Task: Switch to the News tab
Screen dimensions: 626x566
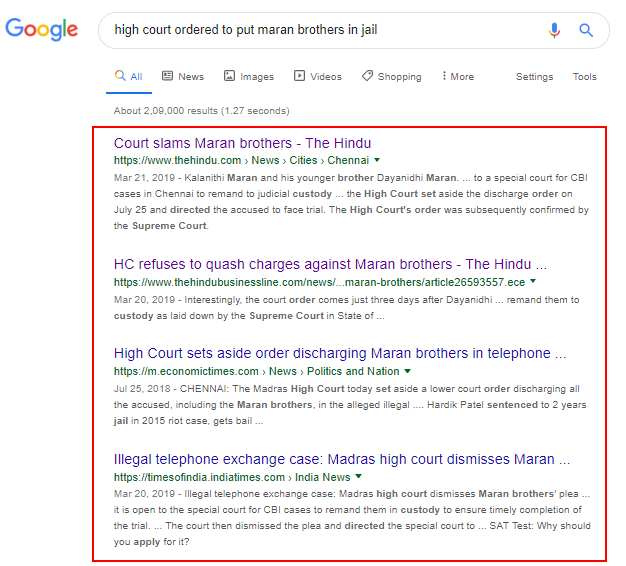Action: tap(183, 76)
